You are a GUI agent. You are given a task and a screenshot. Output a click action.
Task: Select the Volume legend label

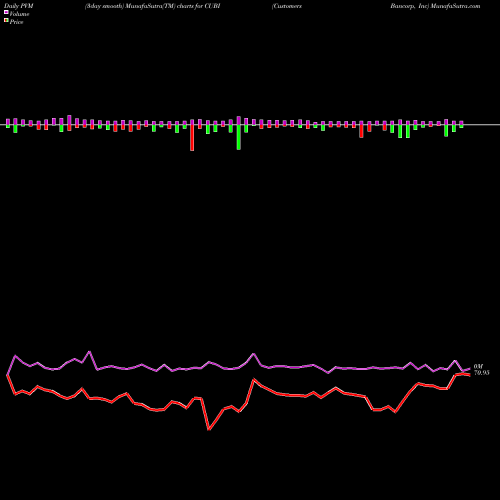[19, 14]
